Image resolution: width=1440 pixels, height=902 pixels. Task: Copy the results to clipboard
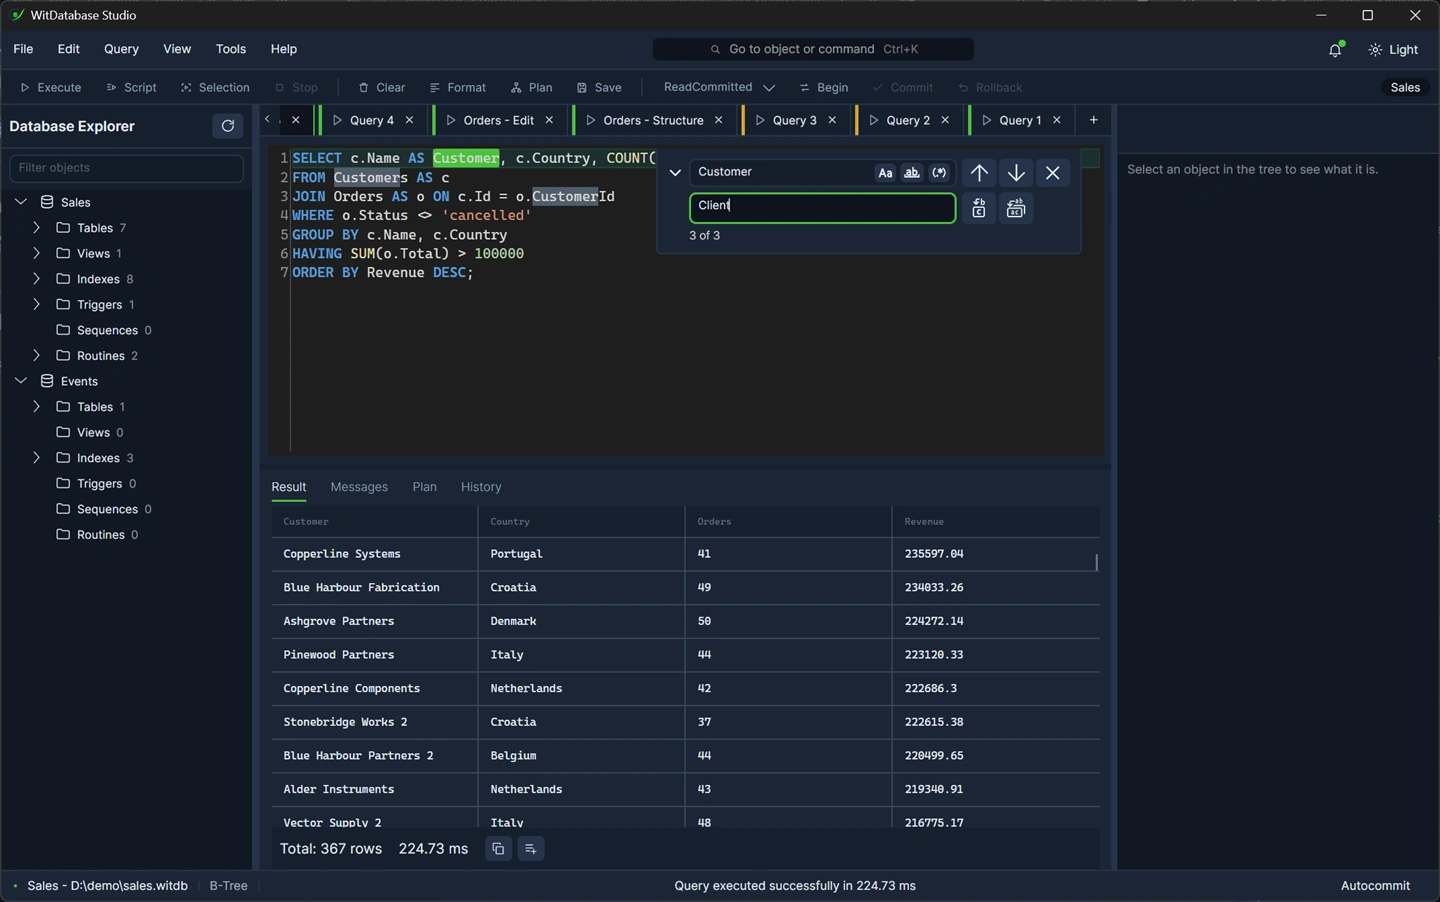(x=498, y=849)
